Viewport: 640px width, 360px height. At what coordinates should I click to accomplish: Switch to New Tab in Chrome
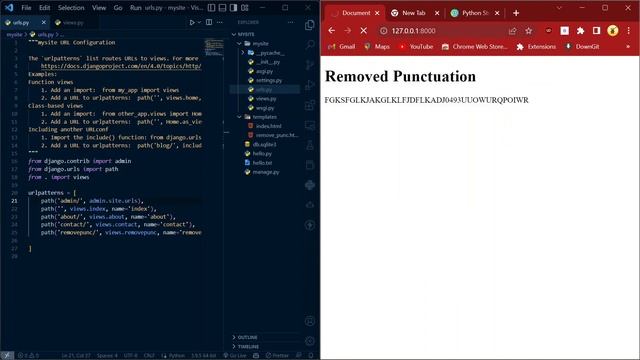coord(415,13)
